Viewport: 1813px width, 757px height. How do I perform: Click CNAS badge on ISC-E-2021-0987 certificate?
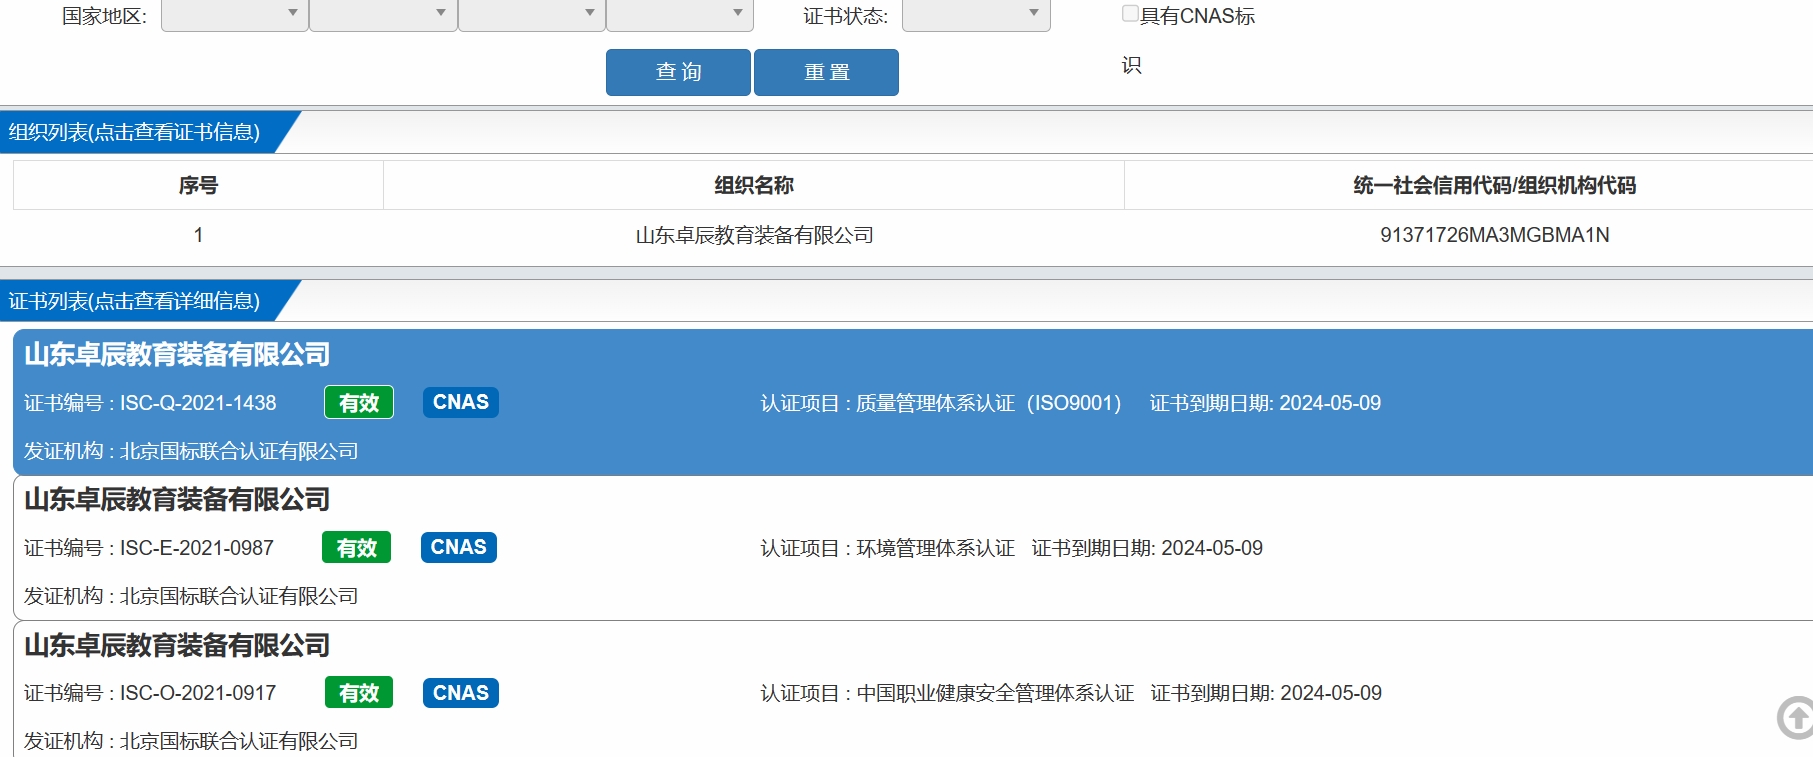[458, 547]
